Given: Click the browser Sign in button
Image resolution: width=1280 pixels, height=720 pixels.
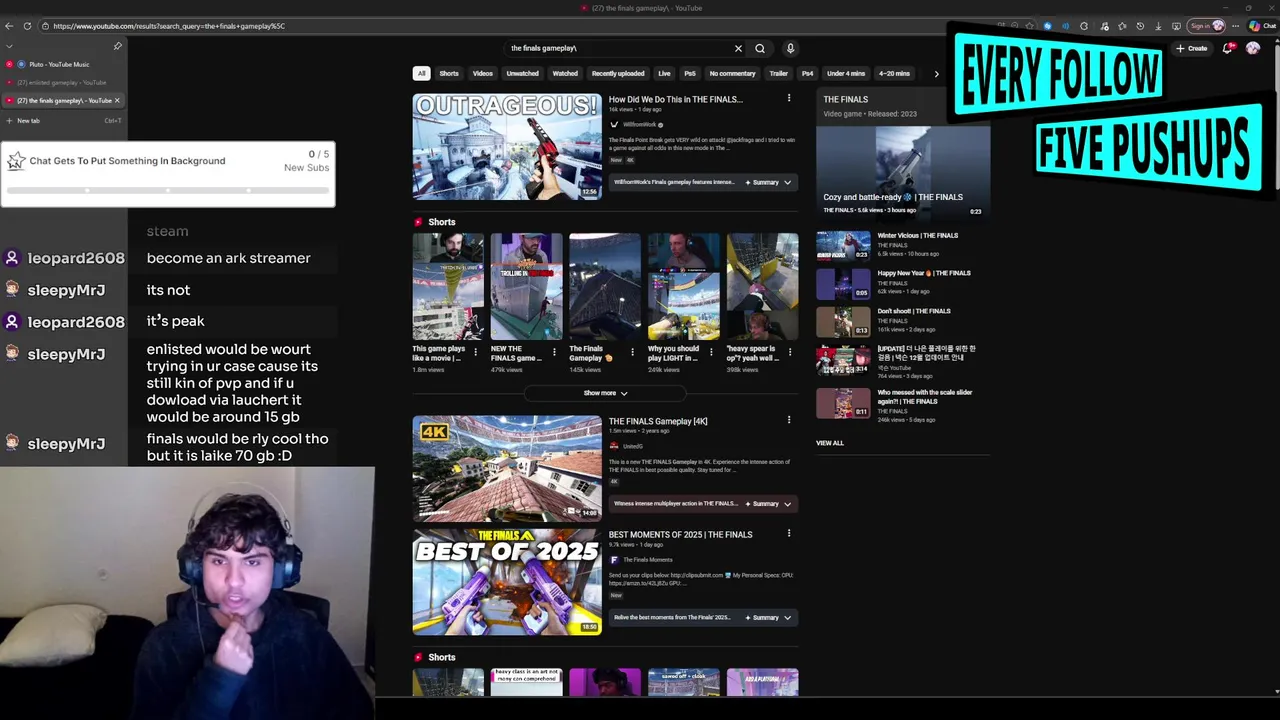Looking at the screenshot, I should (x=1207, y=26).
